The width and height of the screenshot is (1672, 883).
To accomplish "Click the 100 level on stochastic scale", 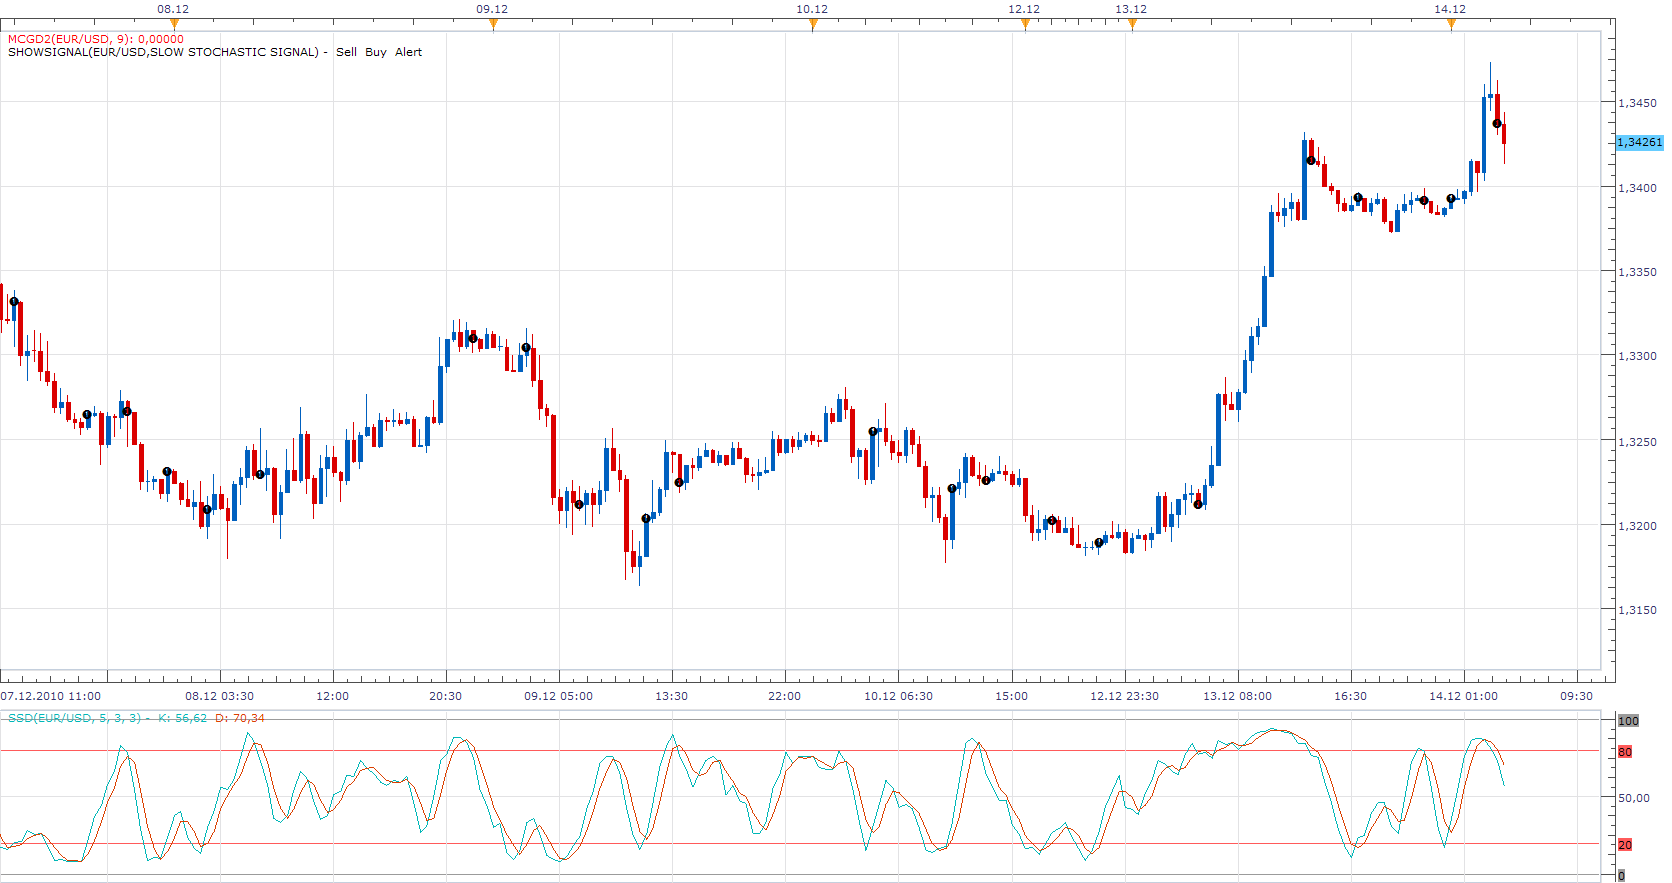I will (1629, 720).
